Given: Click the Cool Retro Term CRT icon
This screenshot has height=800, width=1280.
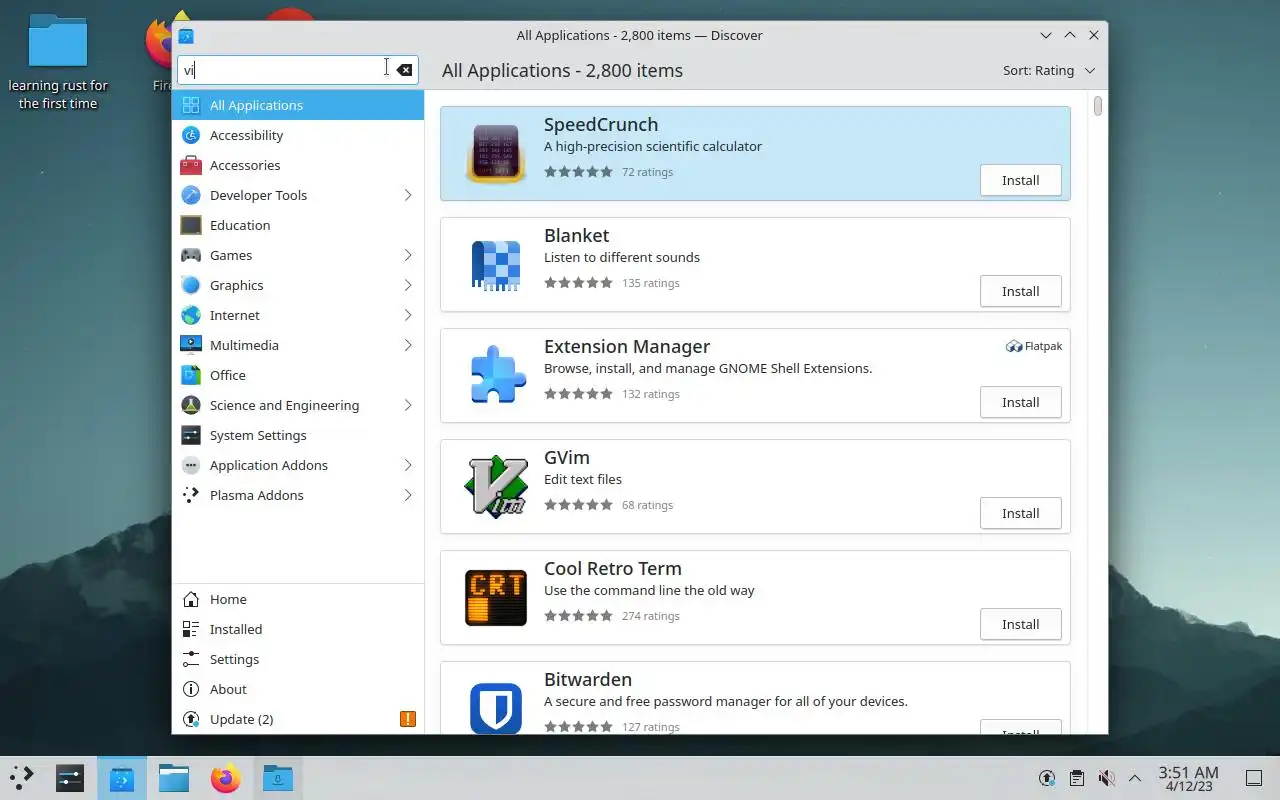Looking at the screenshot, I should (x=496, y=597).
